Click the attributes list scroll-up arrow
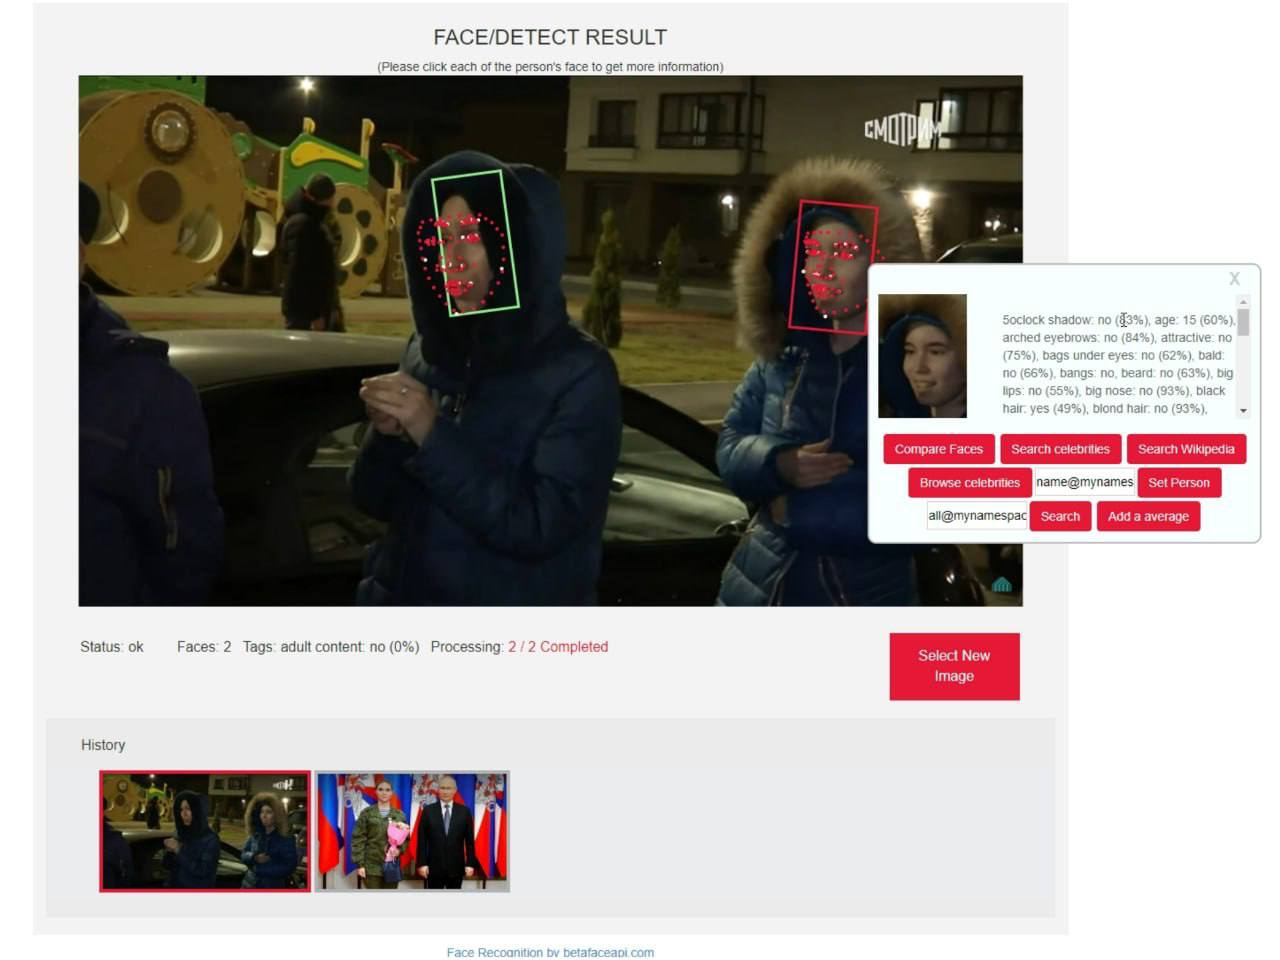Screen dimensions: 1280x960 (1243, 301)
